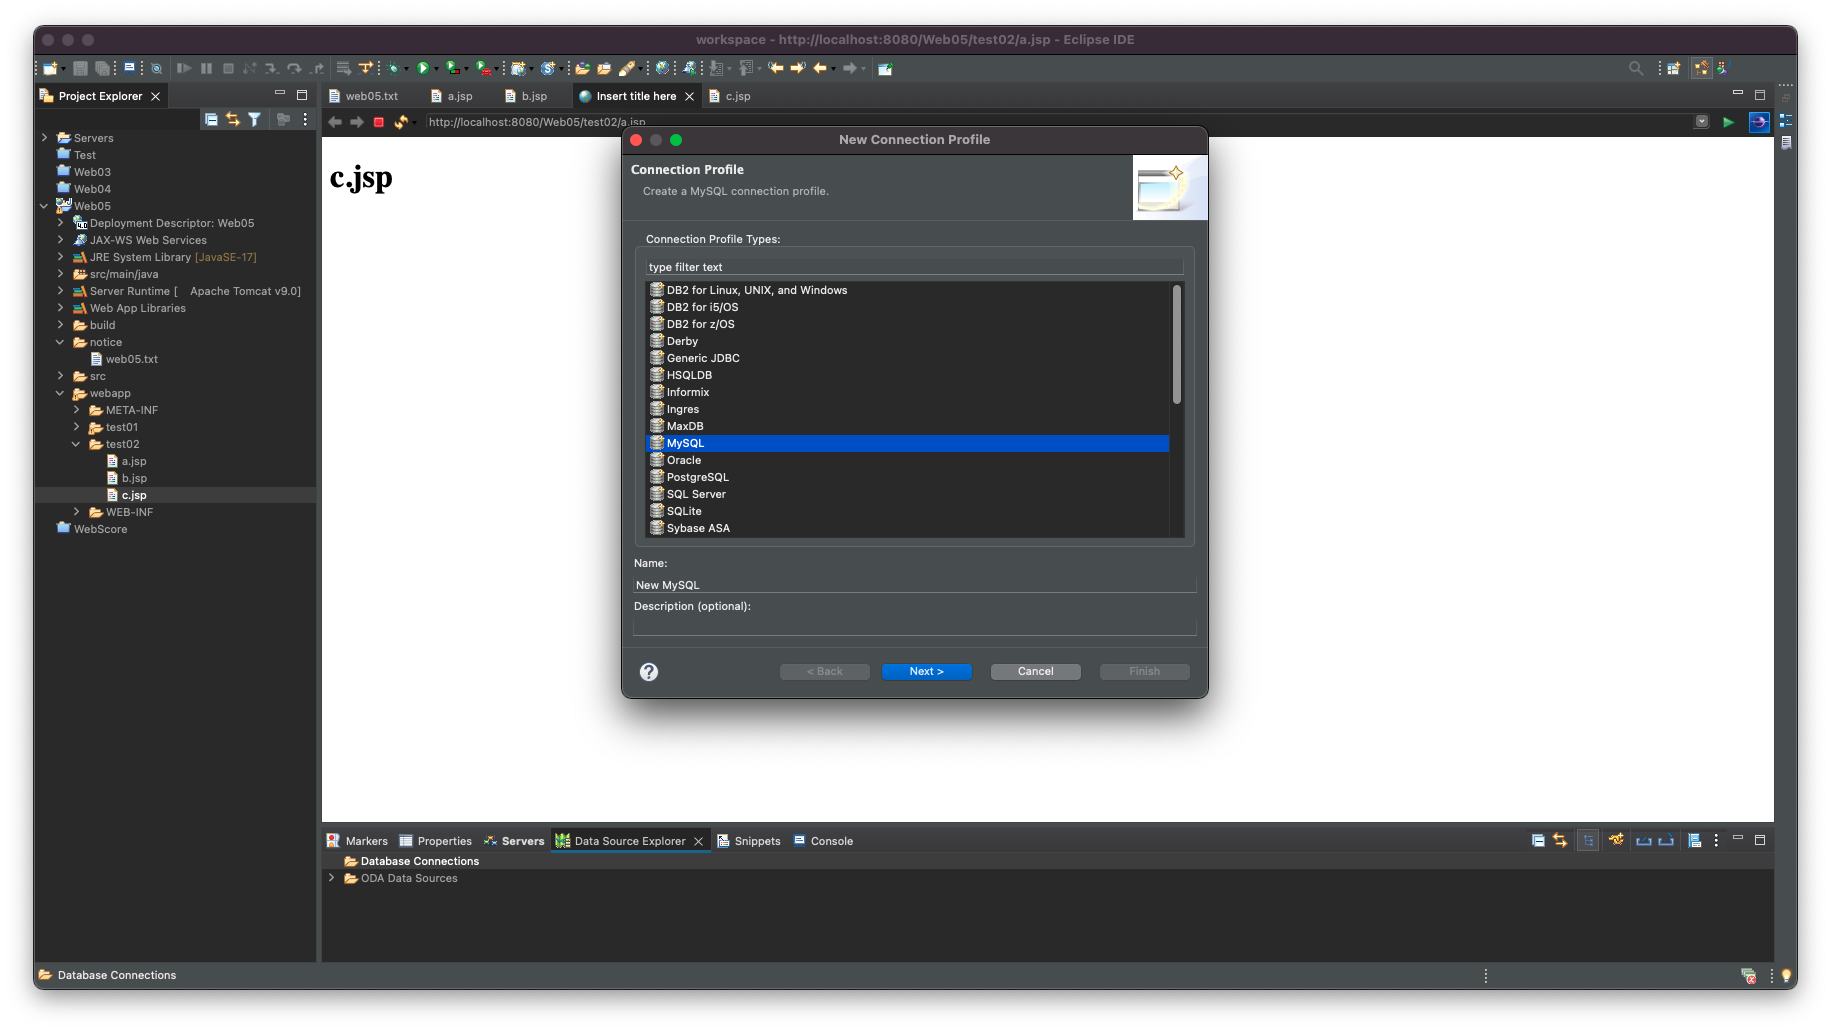Click the Next button in dialog

[x=926, y=672]
